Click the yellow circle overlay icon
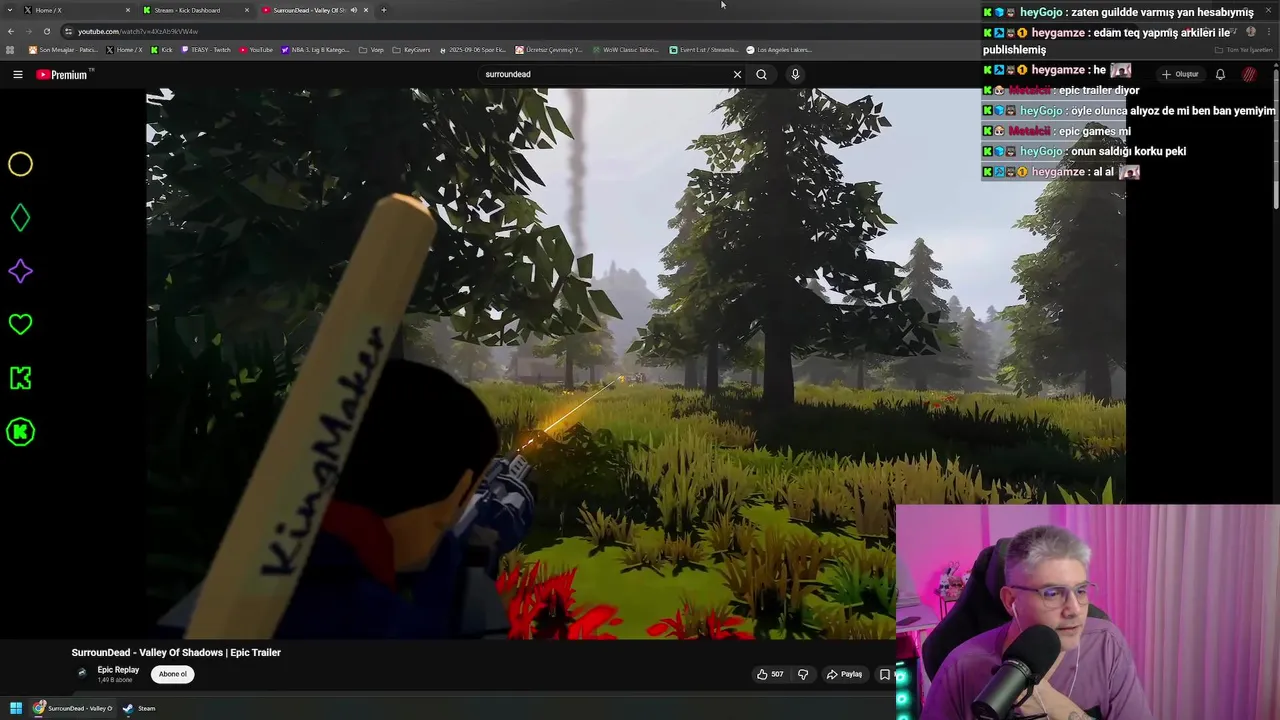 coord(20,164)
